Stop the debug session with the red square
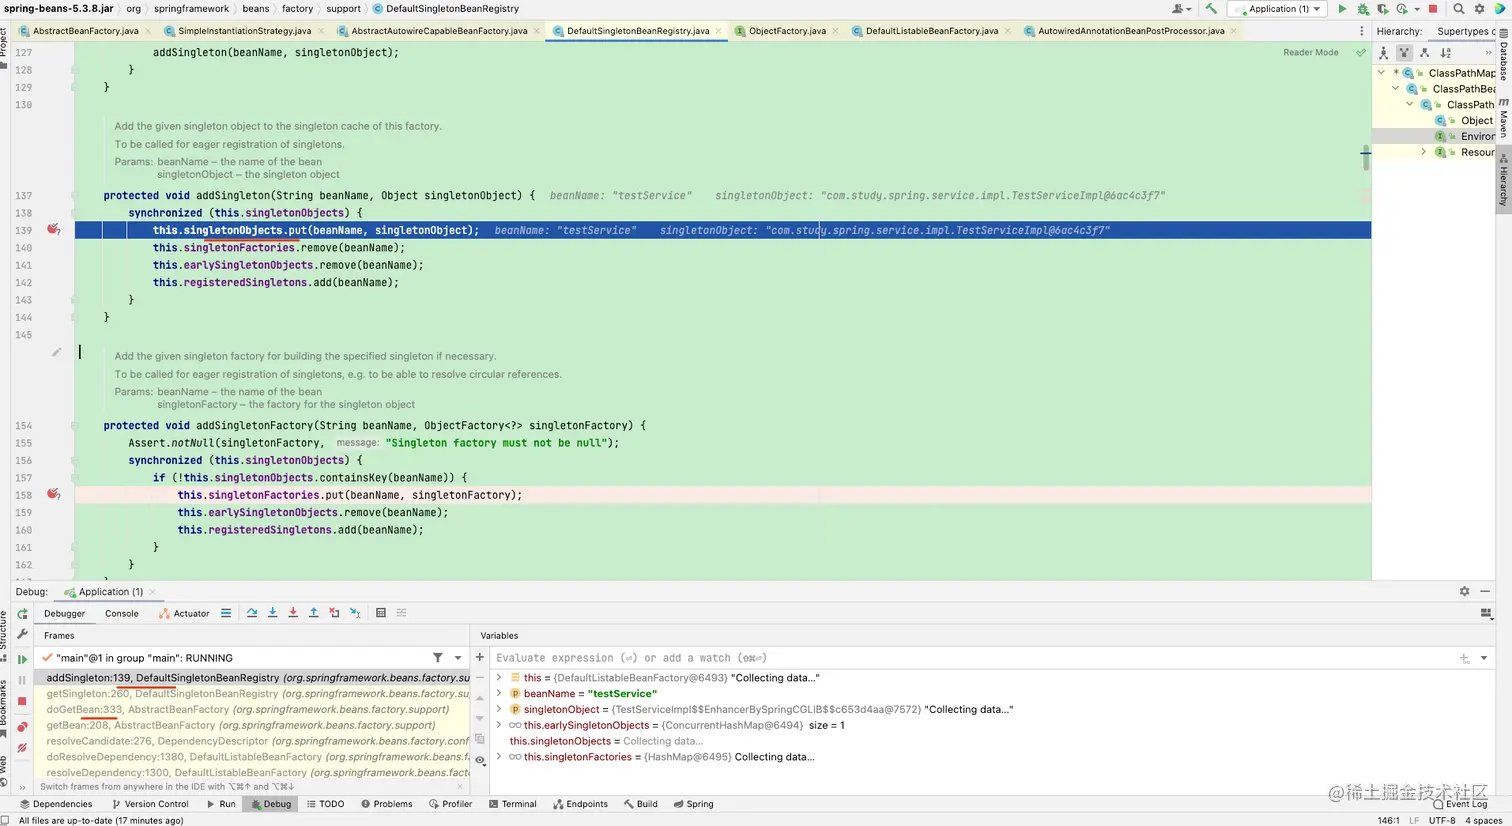Screen dimensions: 1512x826 click(x=22, y=701)
